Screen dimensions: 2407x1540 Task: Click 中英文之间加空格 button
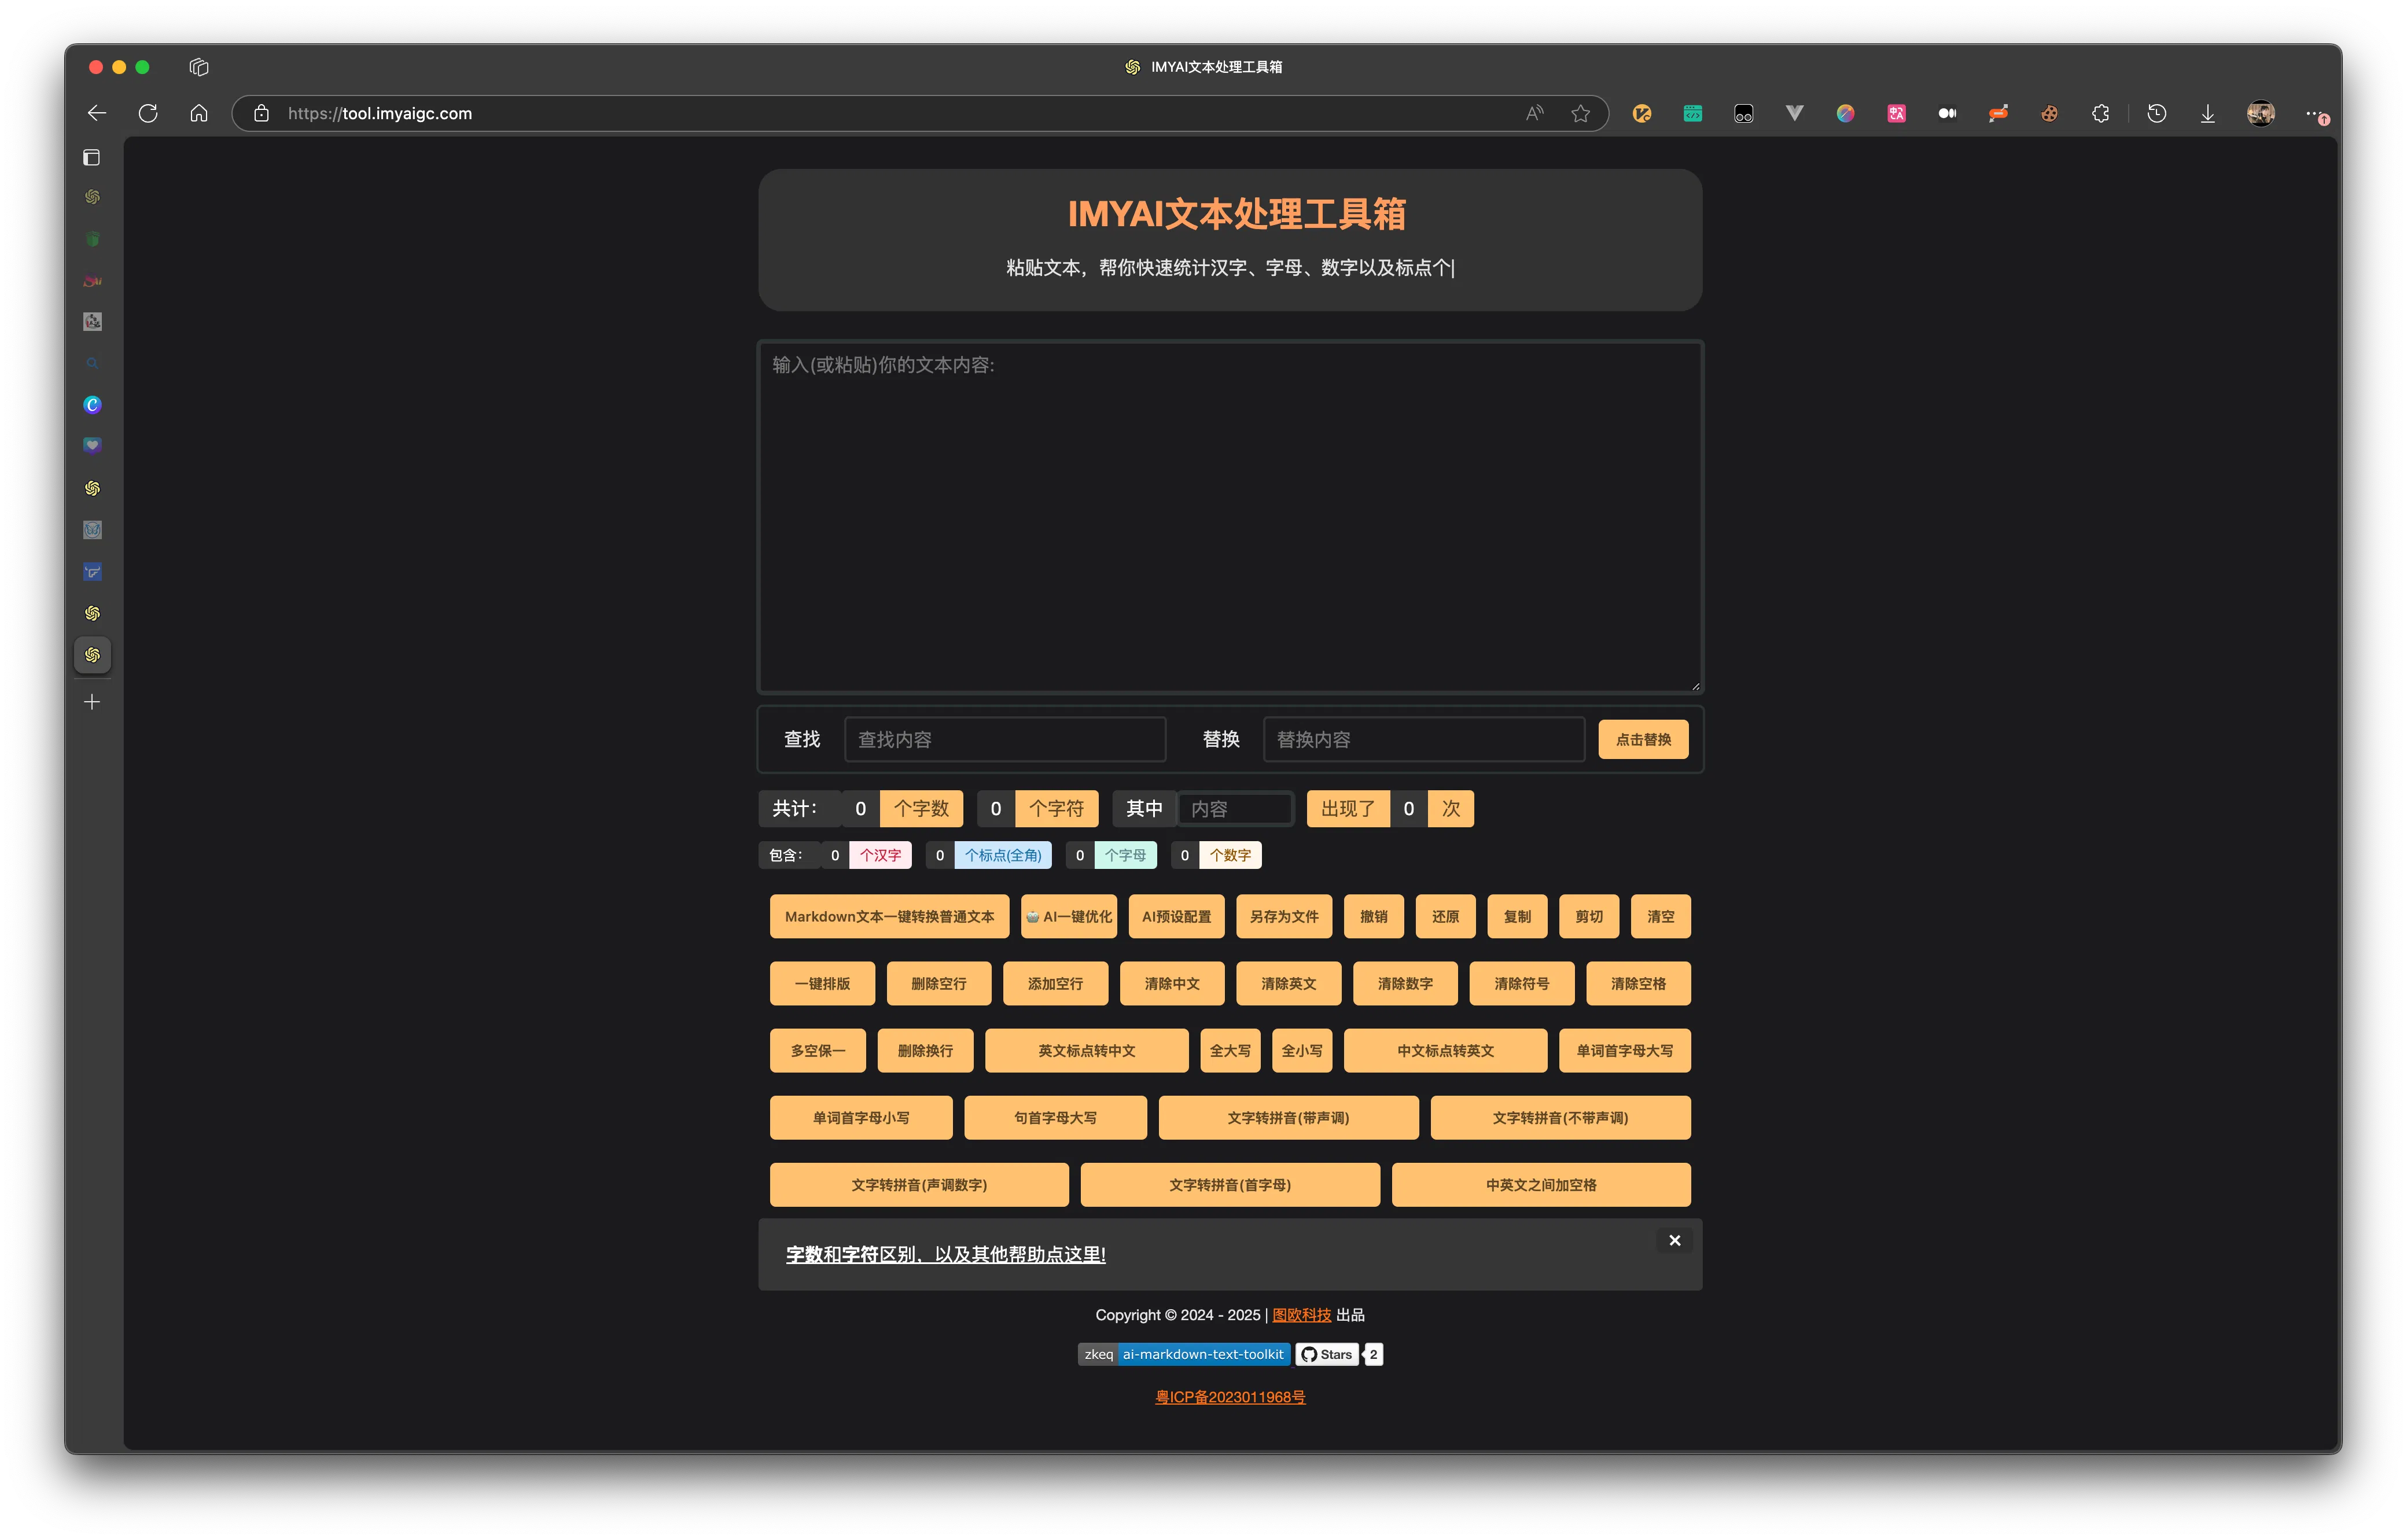(1541, 1184)
